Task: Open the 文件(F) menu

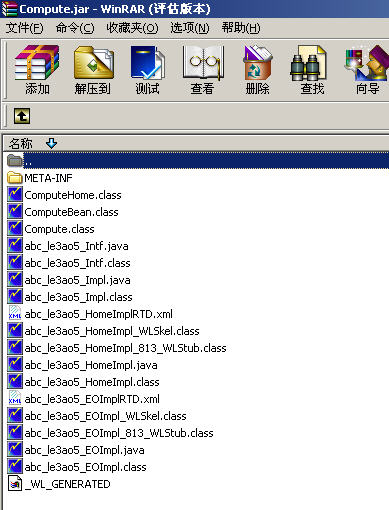Action: click(24, 28)
